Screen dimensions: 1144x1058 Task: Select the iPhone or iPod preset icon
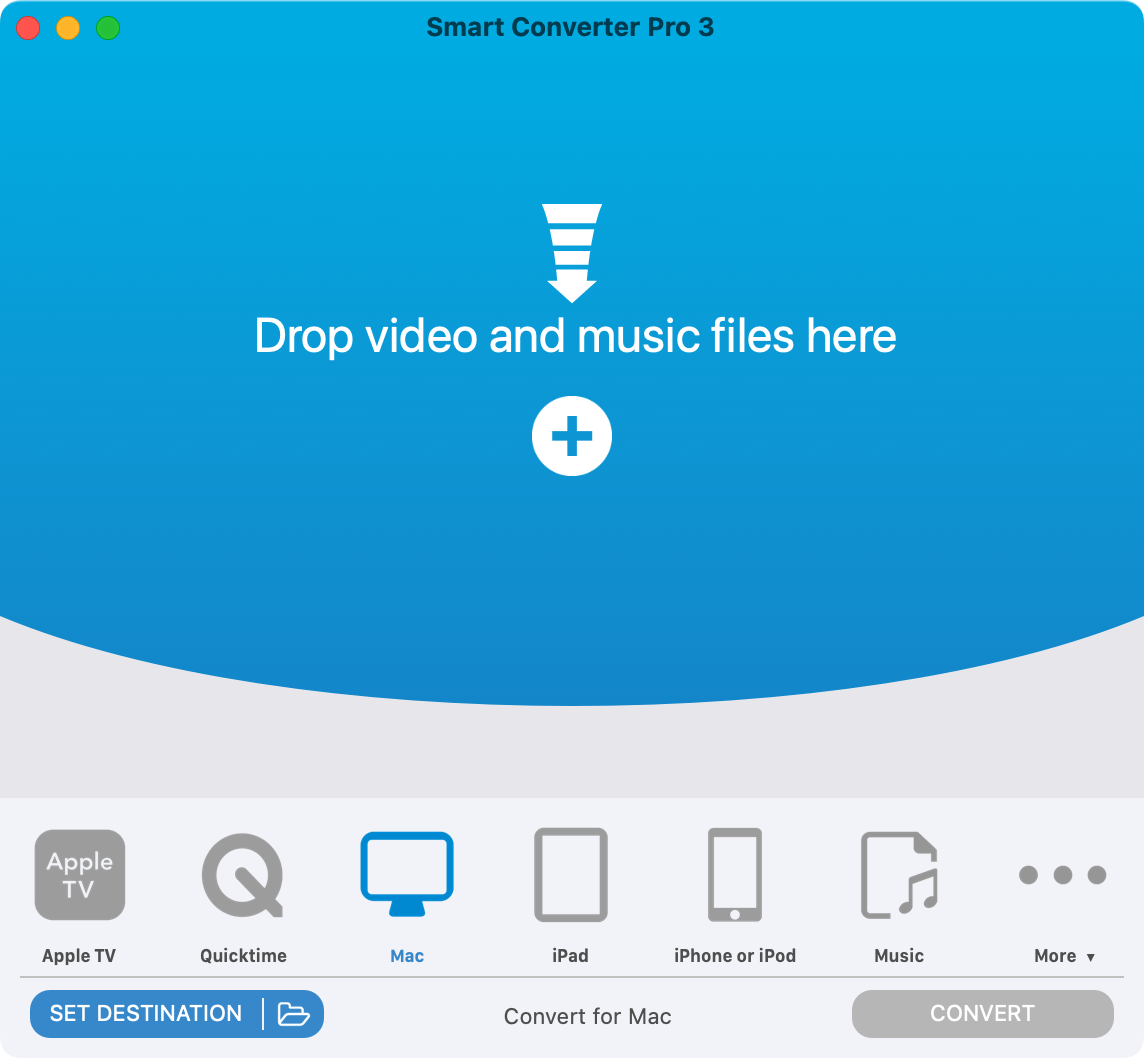pyautogui.click(x=735, y=875)
